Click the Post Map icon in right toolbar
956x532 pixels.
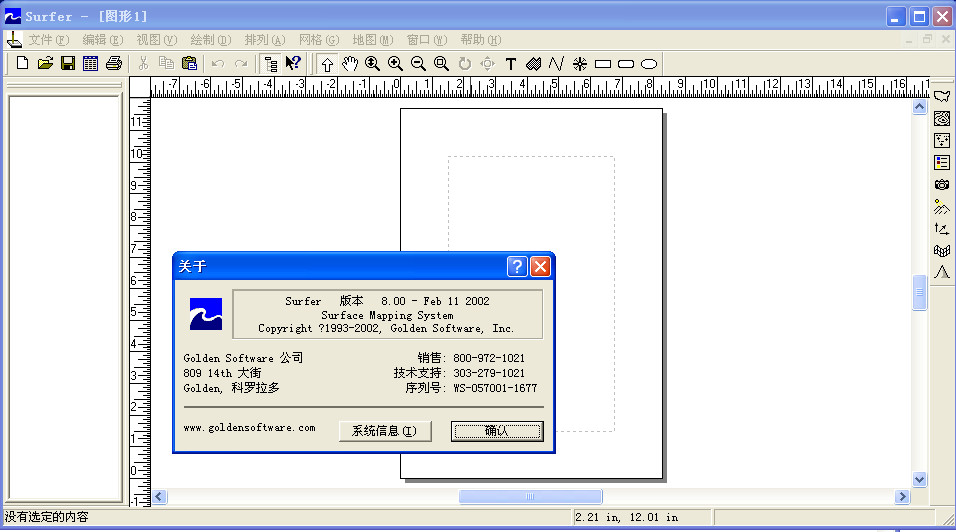[x=942, y=140]
